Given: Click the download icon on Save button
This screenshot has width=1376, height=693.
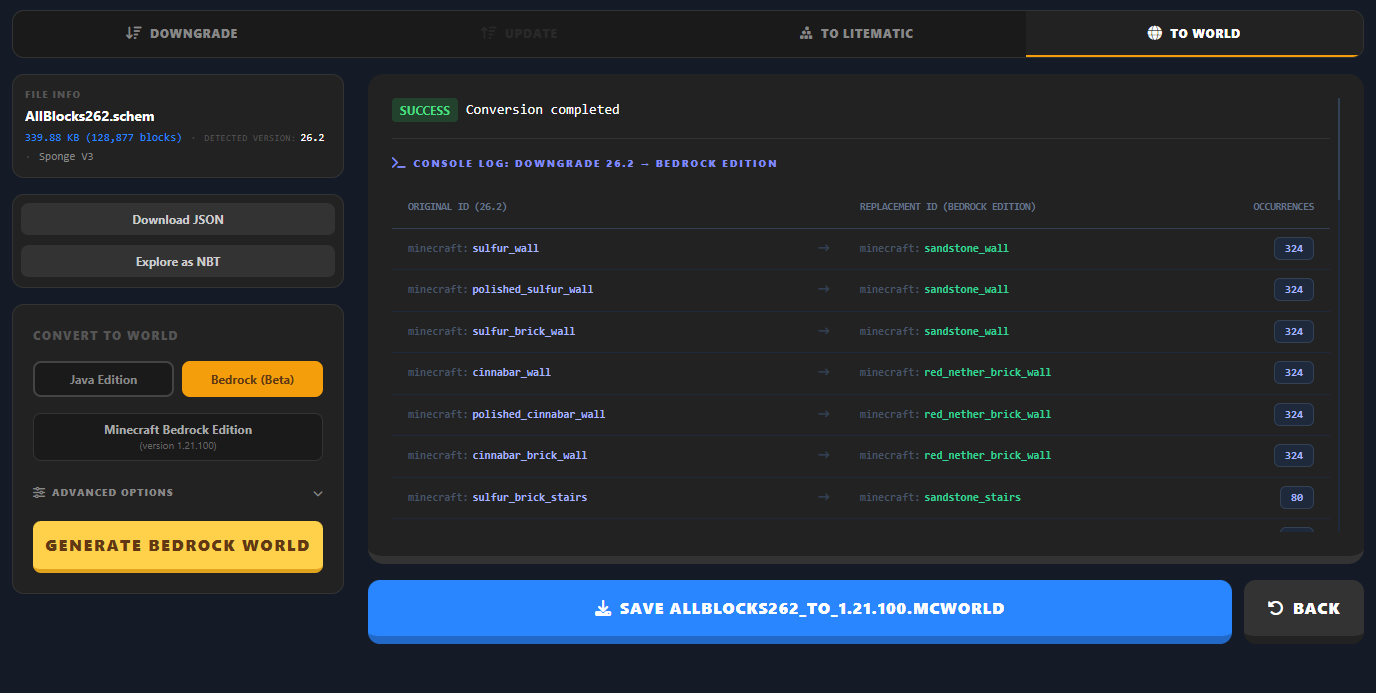Looking at the screenshot, I should [603, 608].
